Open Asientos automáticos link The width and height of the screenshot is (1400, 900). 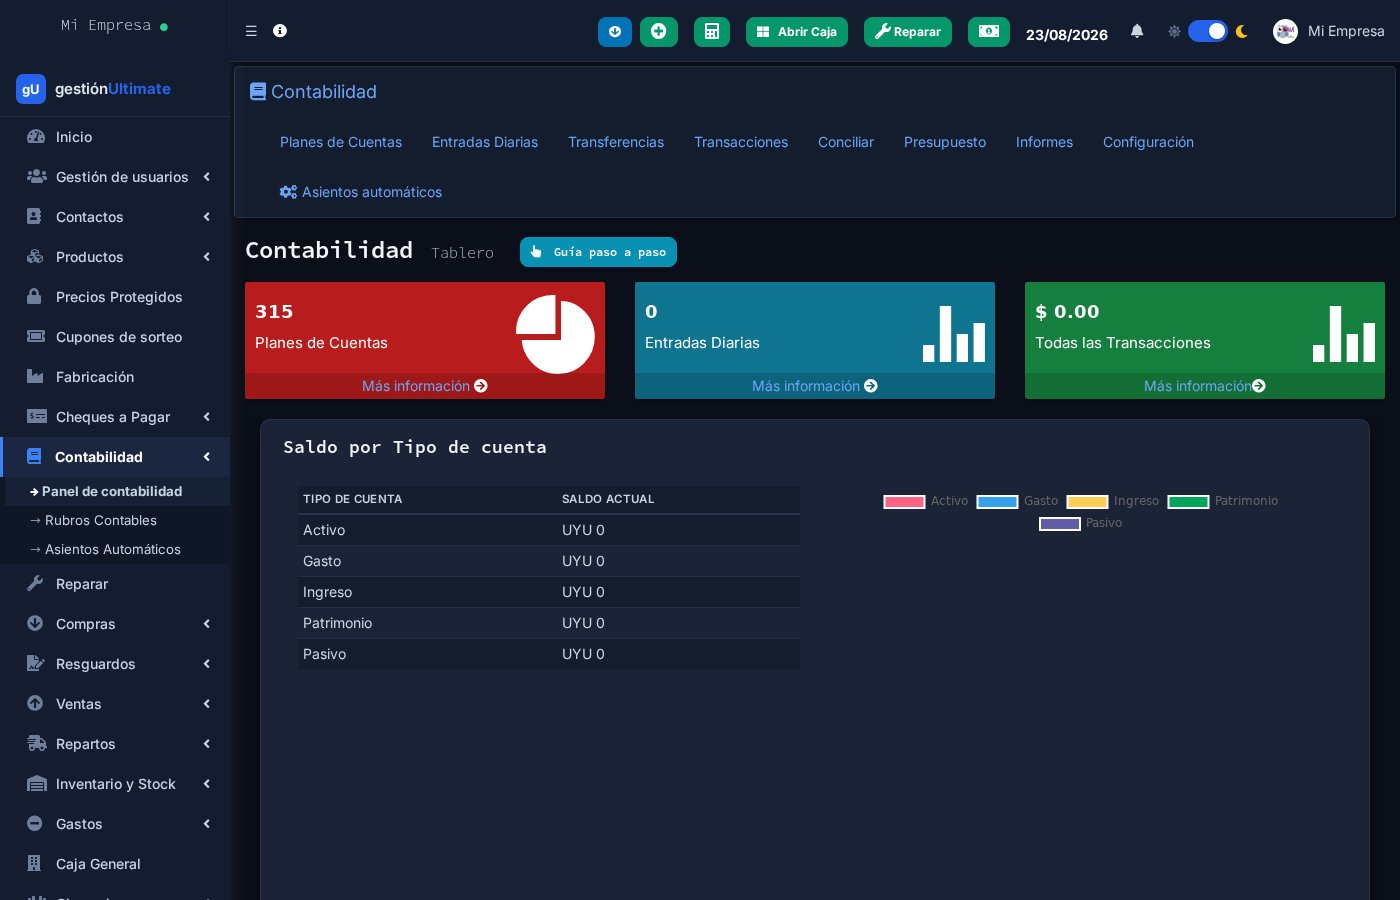361,192
